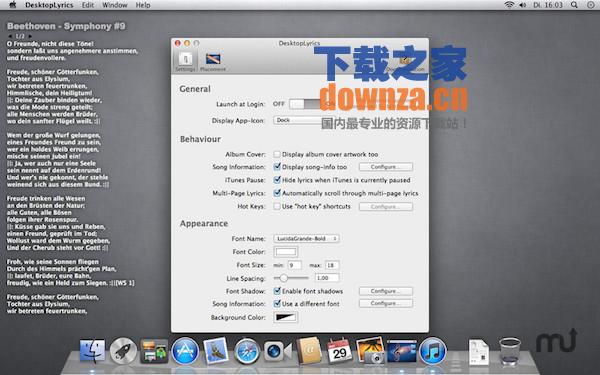The height and width of the screenshot is (375, 600).
Task: Open the Trash in the Dock
Action: click(x=510, y=351)
